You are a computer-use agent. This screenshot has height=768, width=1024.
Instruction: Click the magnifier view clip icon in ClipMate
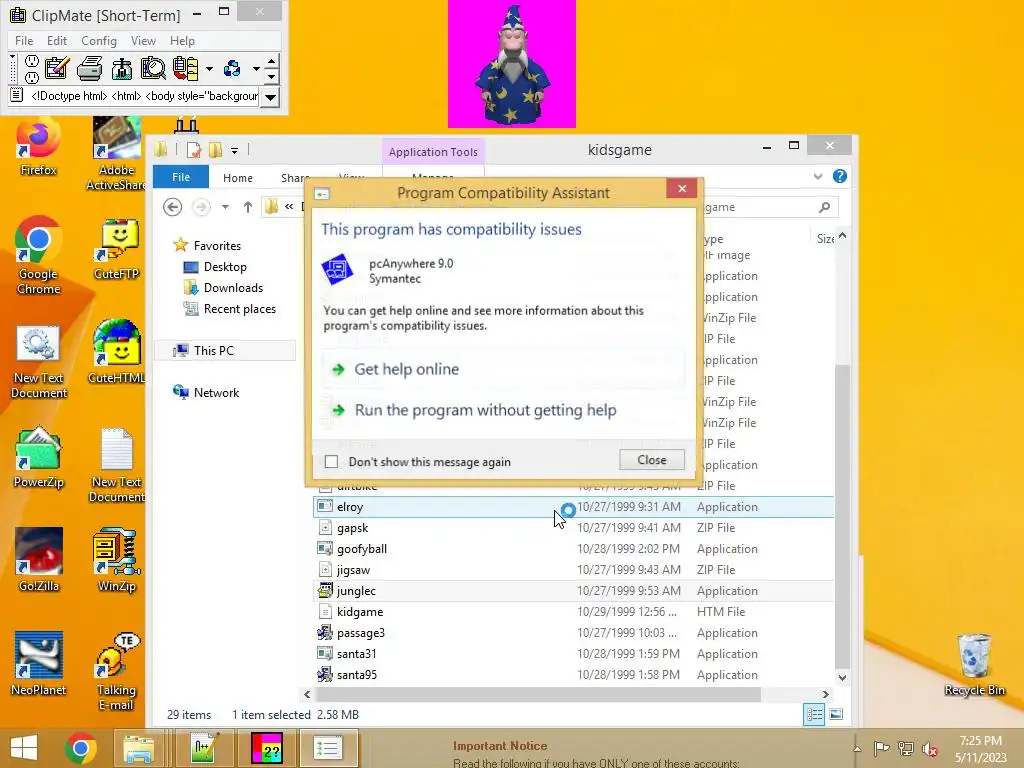[153, 68]
